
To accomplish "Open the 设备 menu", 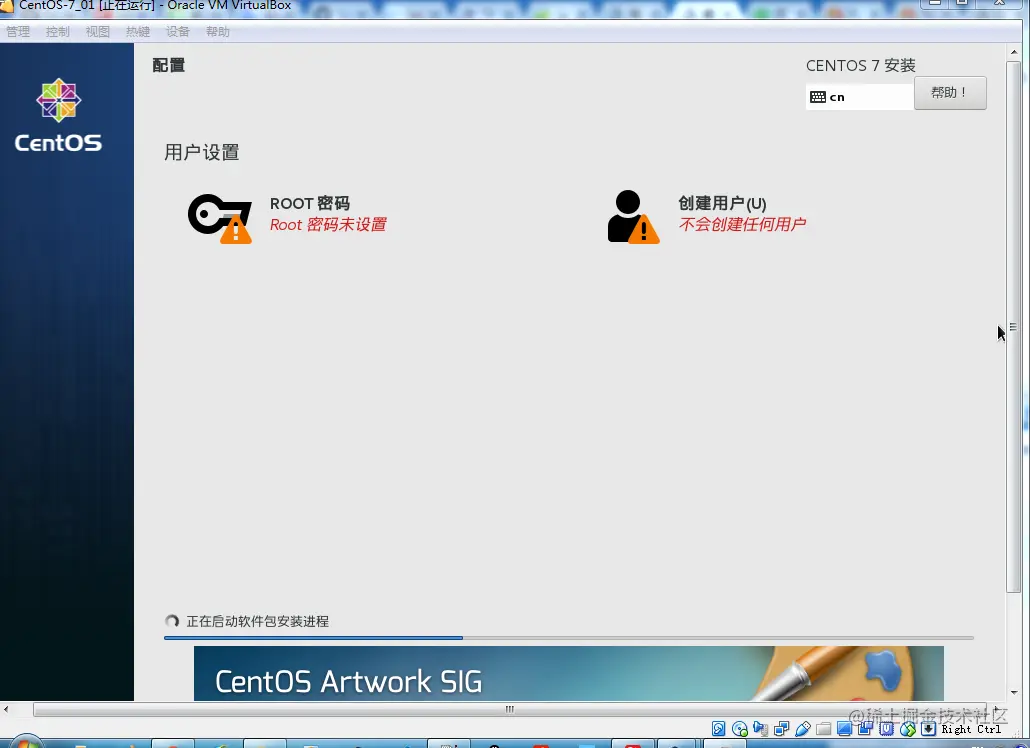I will pyautogui.click(x=177, y=32).
